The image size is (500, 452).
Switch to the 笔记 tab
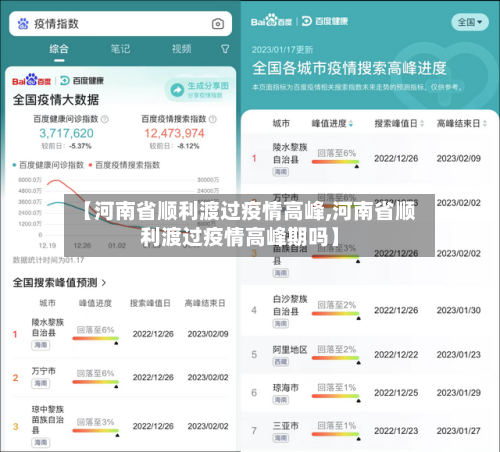[x=120, y=49]
